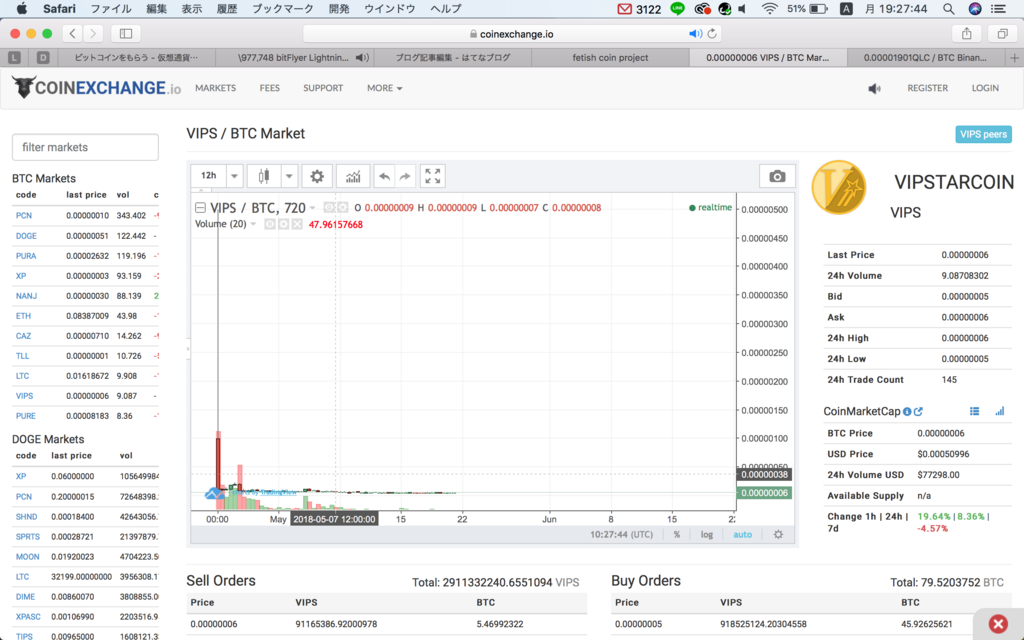Screen dimensions: 1024x640
Task: Undo the last chart action
Action: 385,176
